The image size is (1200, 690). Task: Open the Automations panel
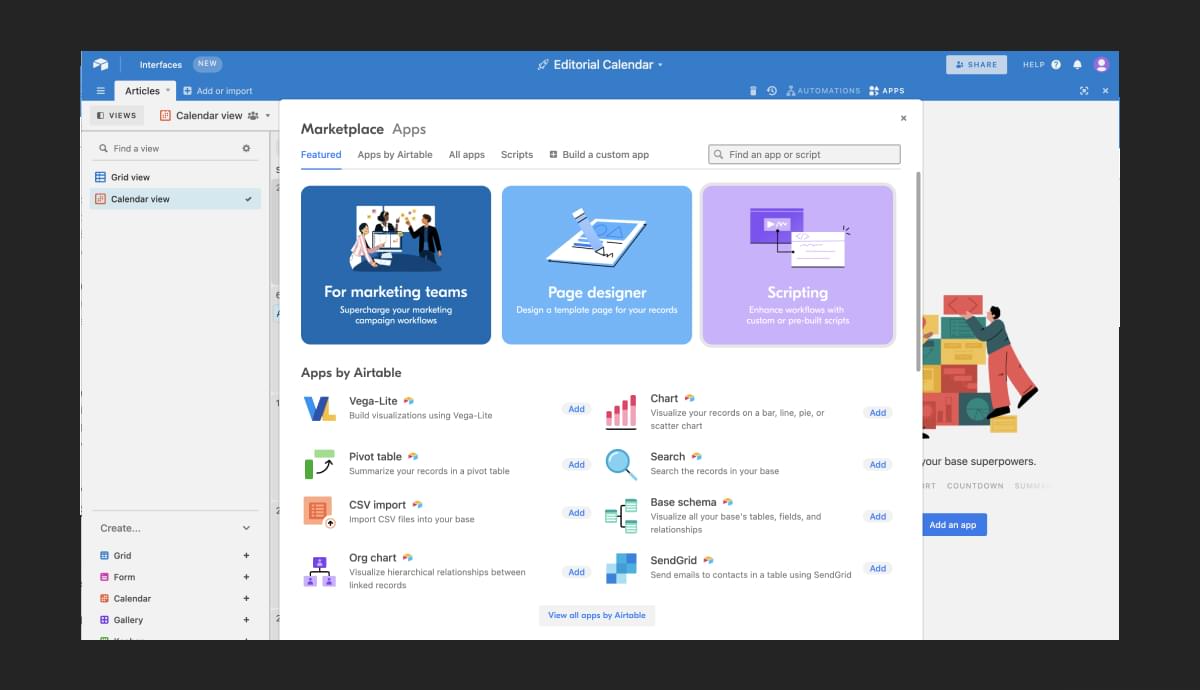pos(823,91)
